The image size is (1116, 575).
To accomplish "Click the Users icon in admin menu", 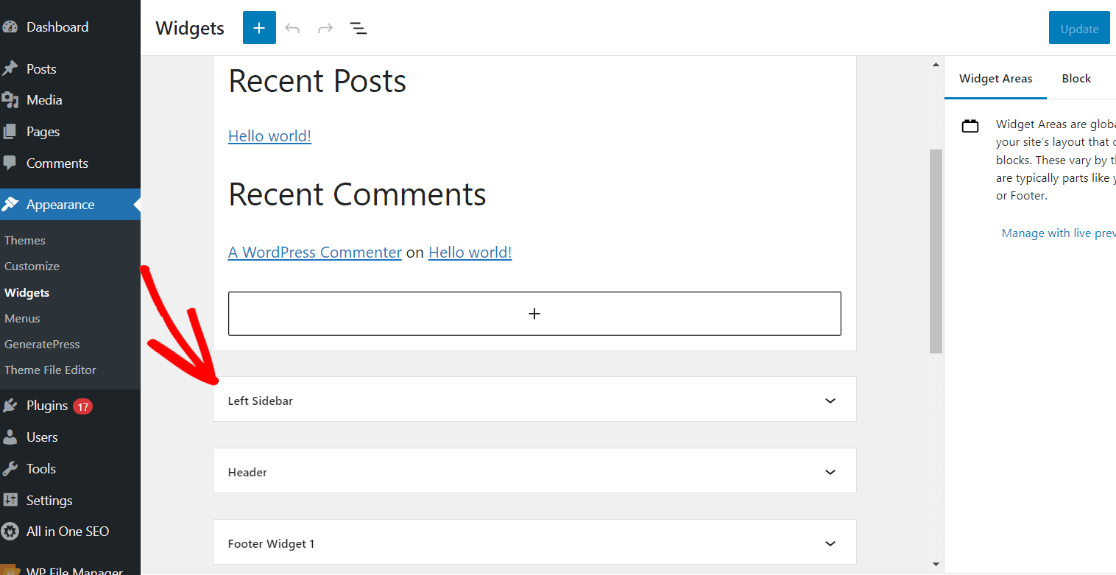I will [11, 437].
